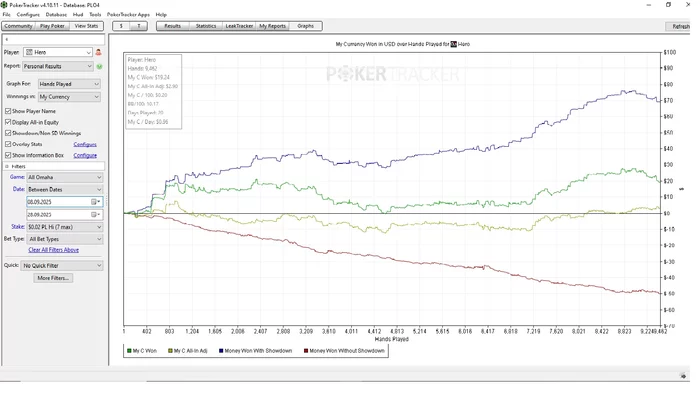Screen dimensions: 700x410
Task: Open the Report dropdown showing Personal Results
Action: click(x=58, y=66)
